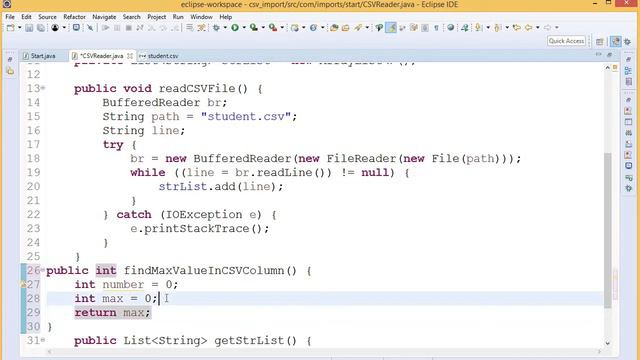Open the terminal/console toolbar icon
This screenshot has width=640, height=360.
(x=76, y=27)
